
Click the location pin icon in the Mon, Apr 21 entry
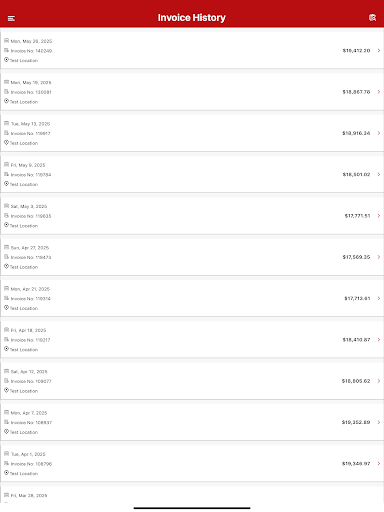[x=6, y=308]
